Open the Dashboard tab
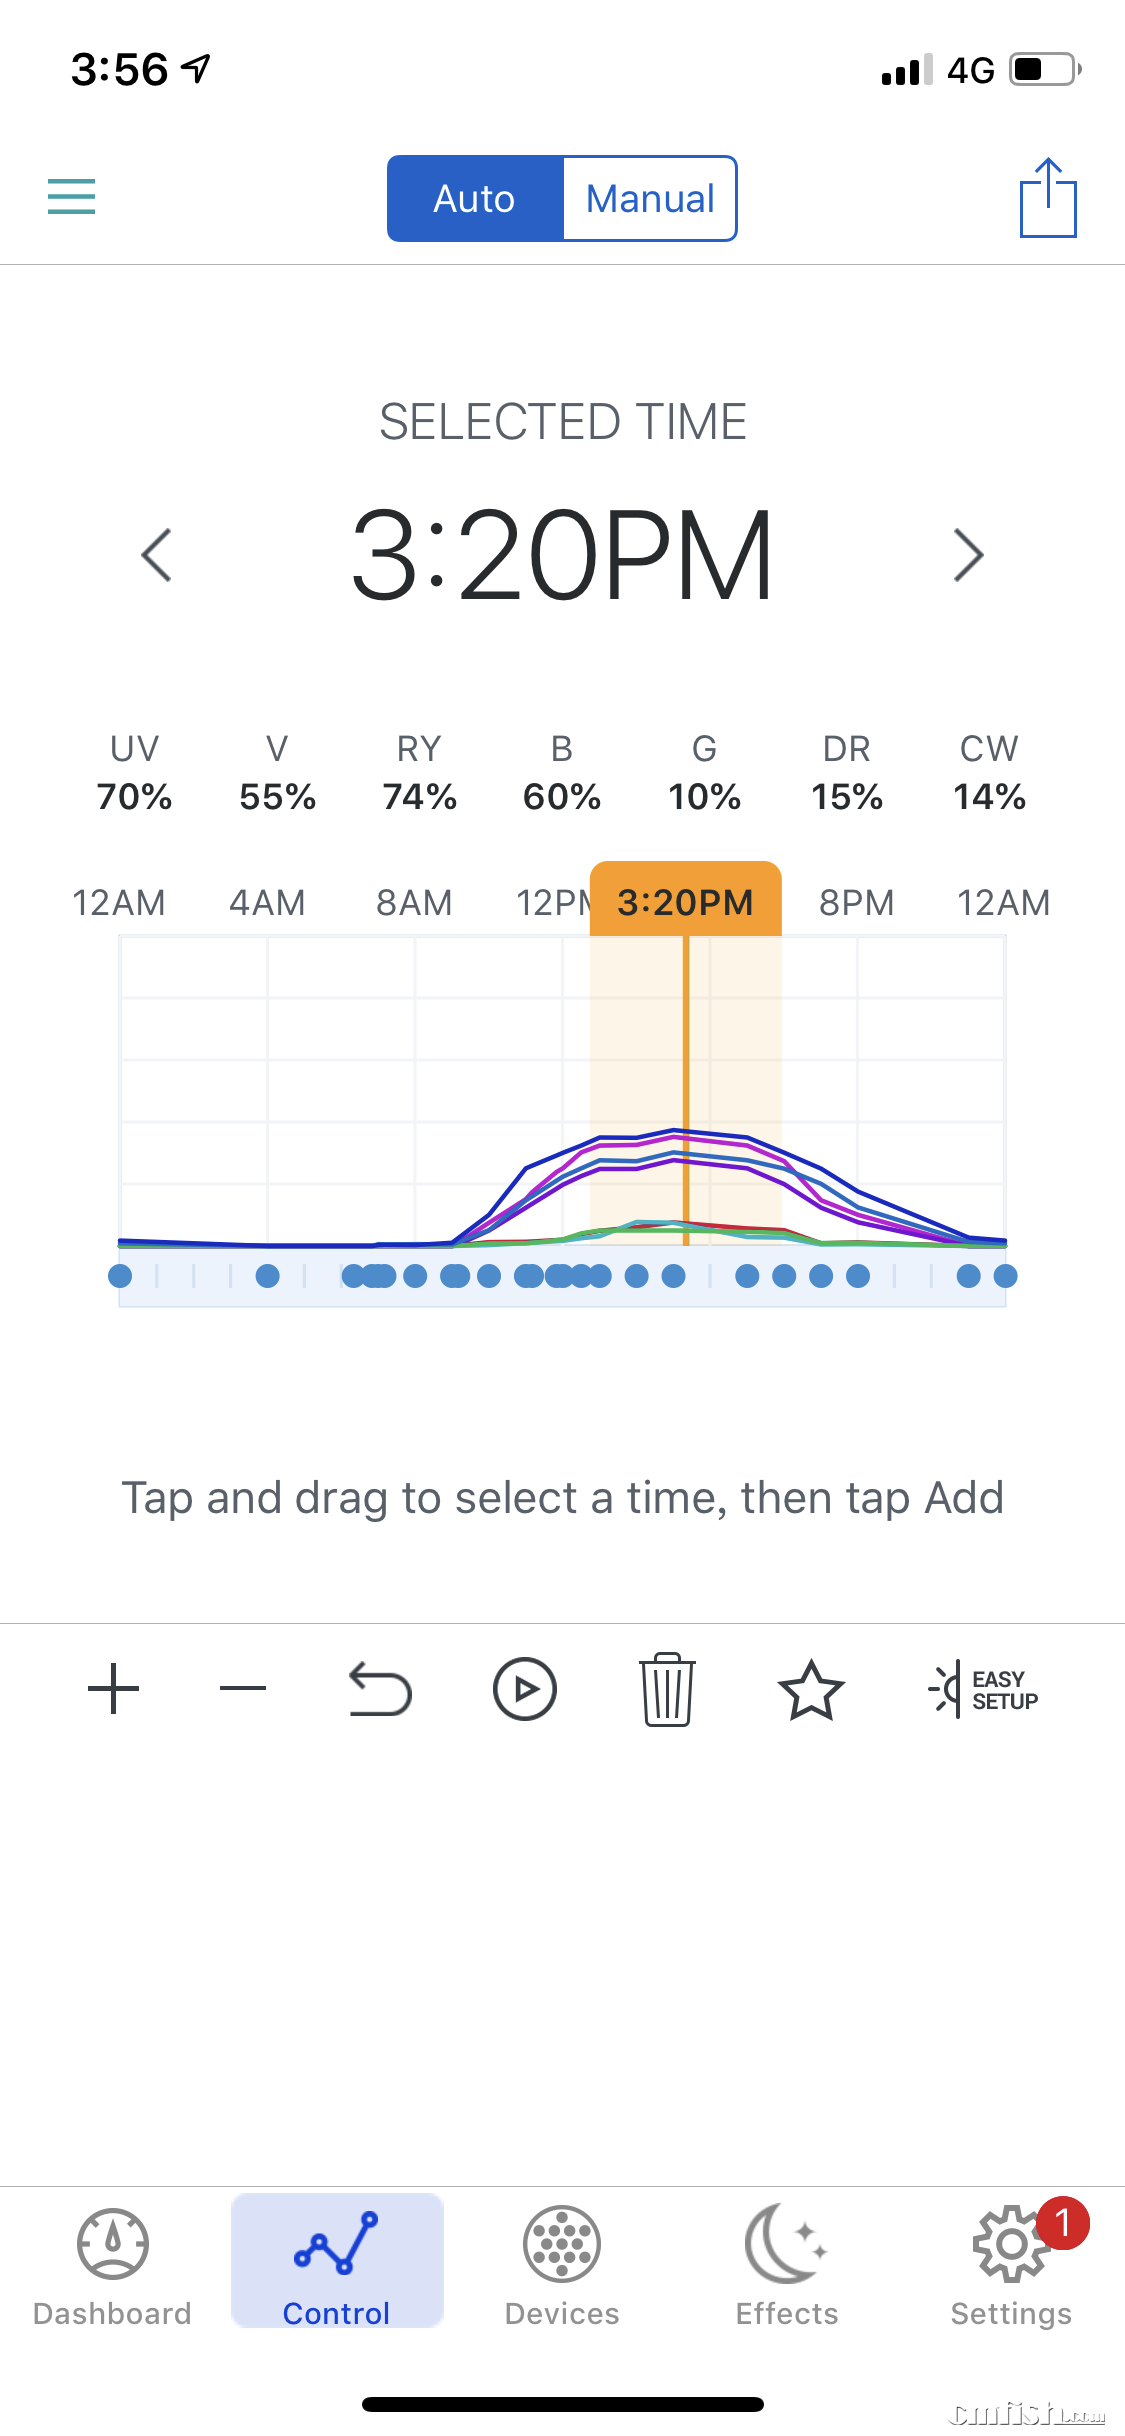The width and height of the screenshot is (1125, 2436). [x=112, y=2265]
